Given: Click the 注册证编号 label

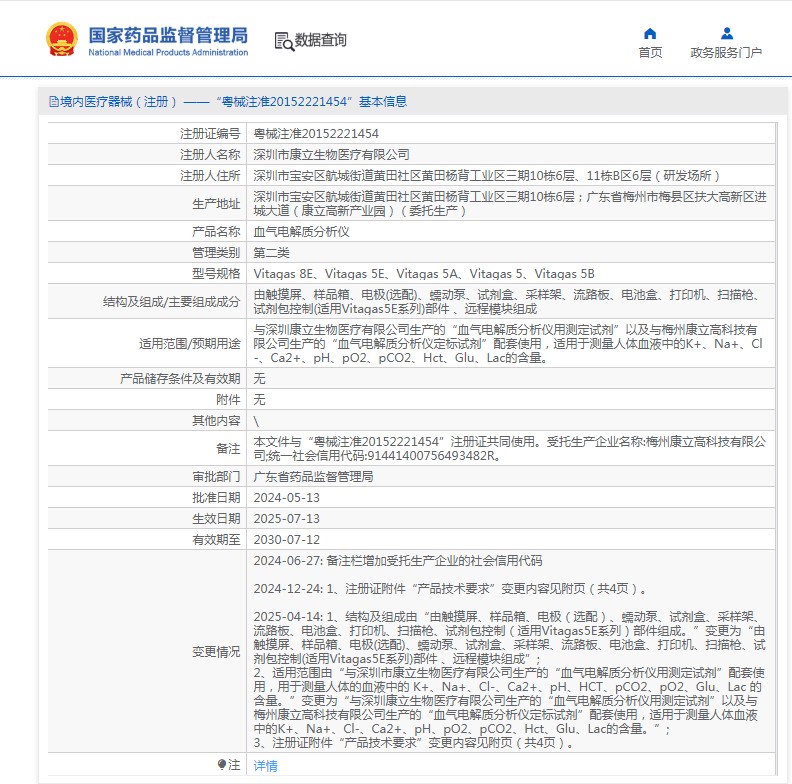Looking at the screenshot, I should coord(210,133).
